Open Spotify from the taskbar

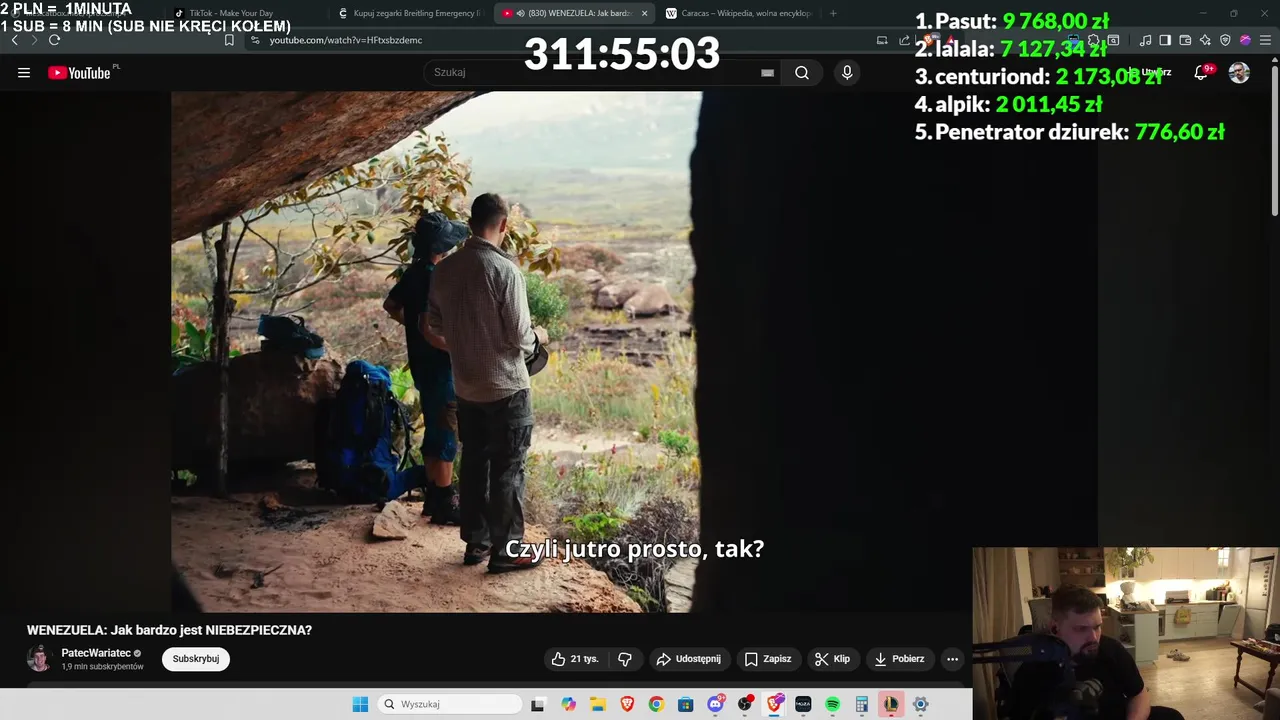click(x=832, y=704)
